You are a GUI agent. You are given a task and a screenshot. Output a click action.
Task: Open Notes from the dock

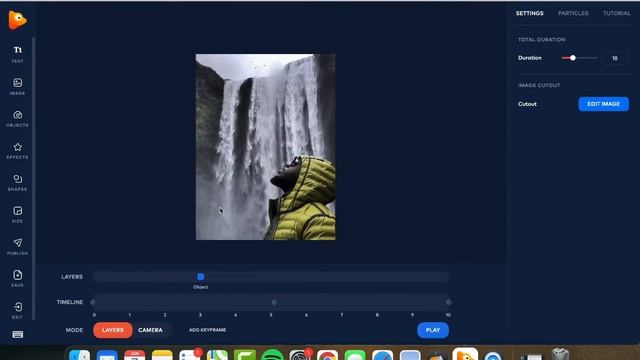tap(162, 355)
